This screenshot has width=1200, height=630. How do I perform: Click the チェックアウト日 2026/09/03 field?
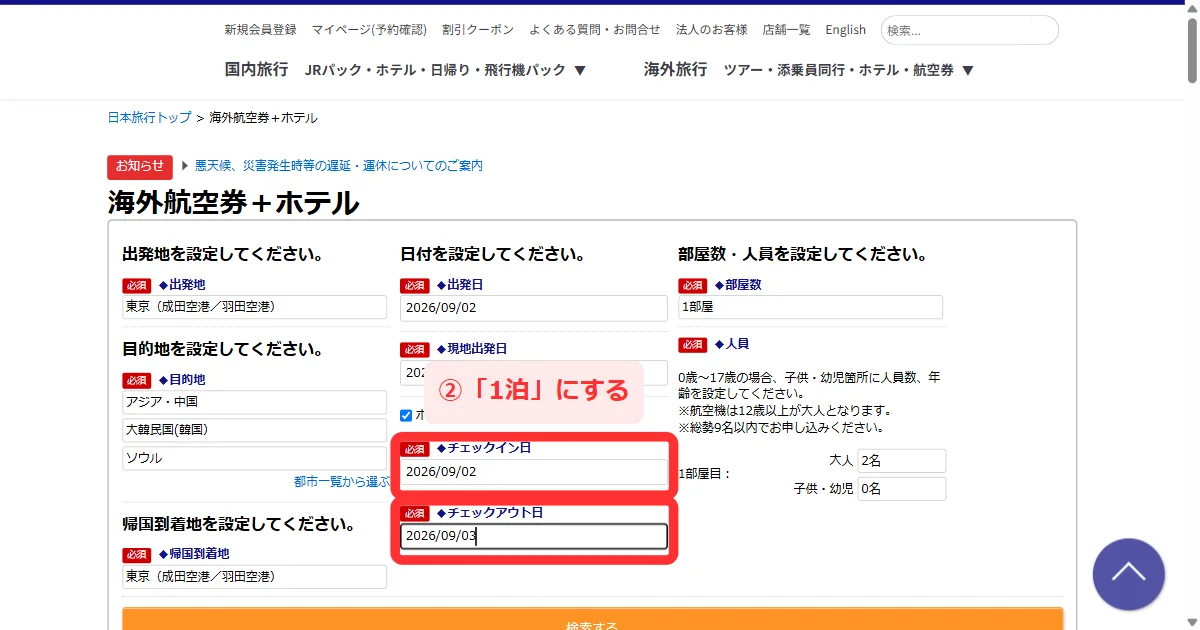(x=533, y=537)
